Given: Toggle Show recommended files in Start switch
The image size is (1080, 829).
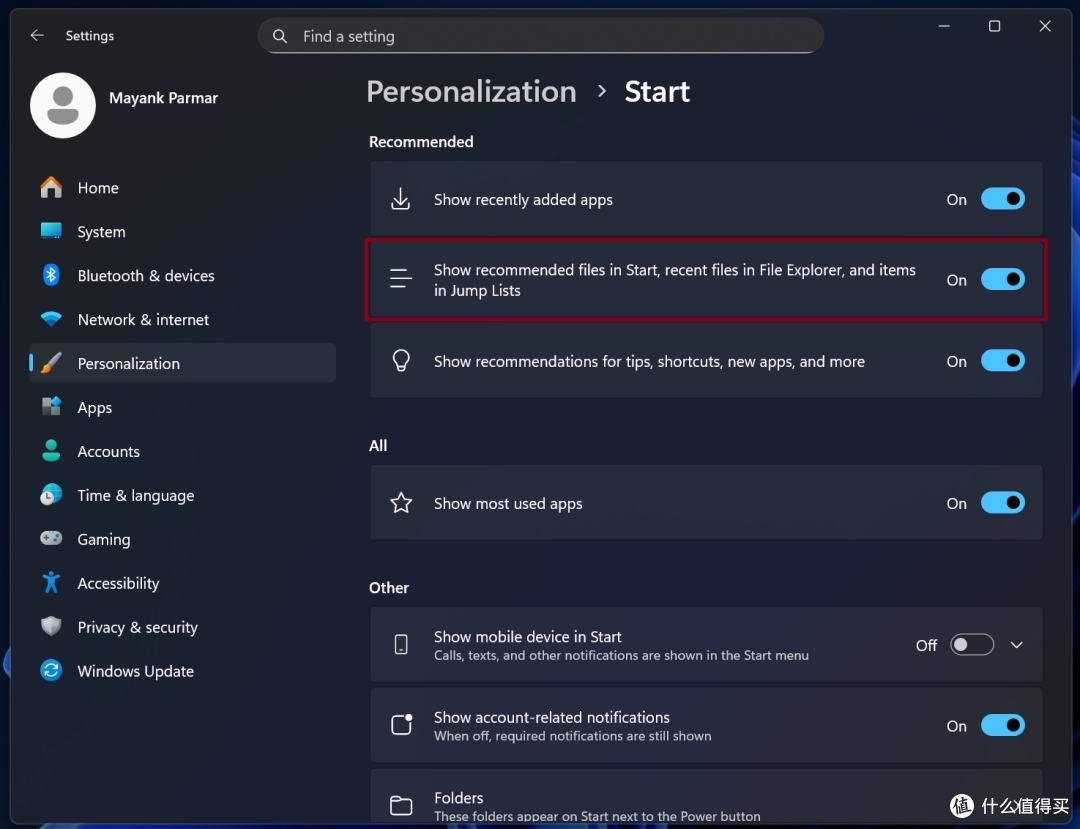Looking at the screenshot, I should pyautogui.click(x=1002, y=280).
